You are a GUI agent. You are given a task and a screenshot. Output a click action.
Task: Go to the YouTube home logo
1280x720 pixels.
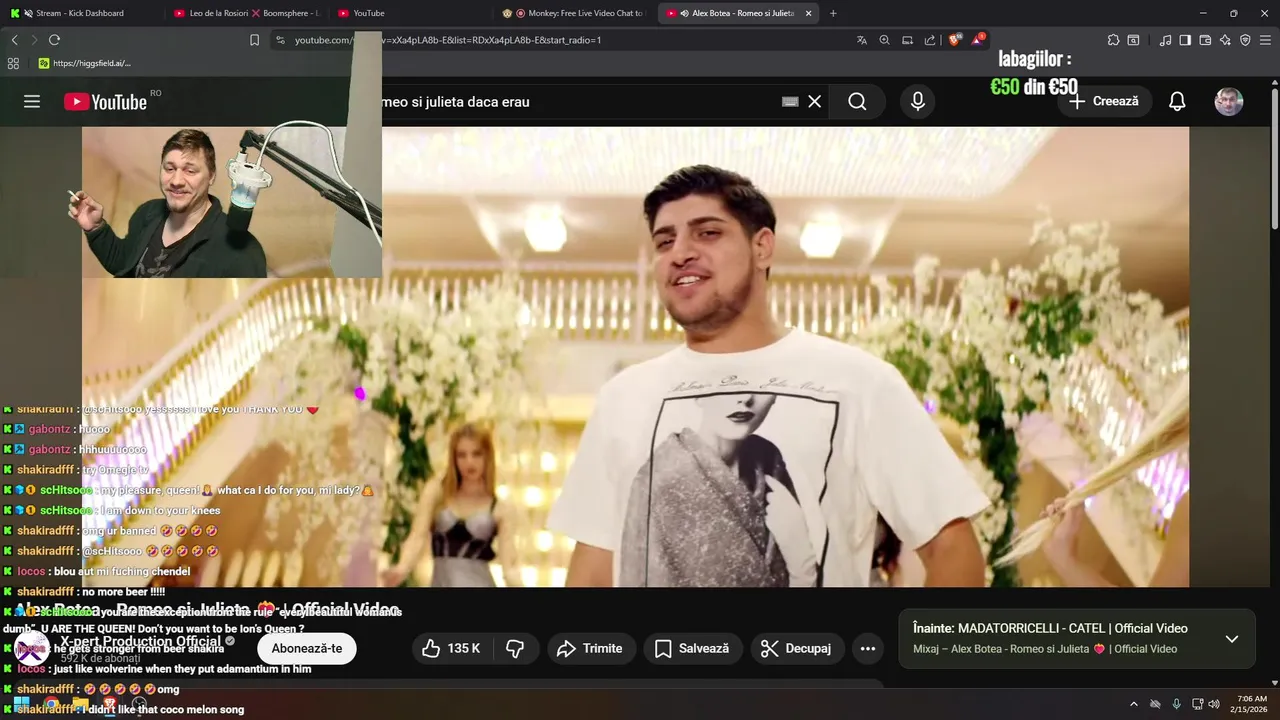point(106,101)
